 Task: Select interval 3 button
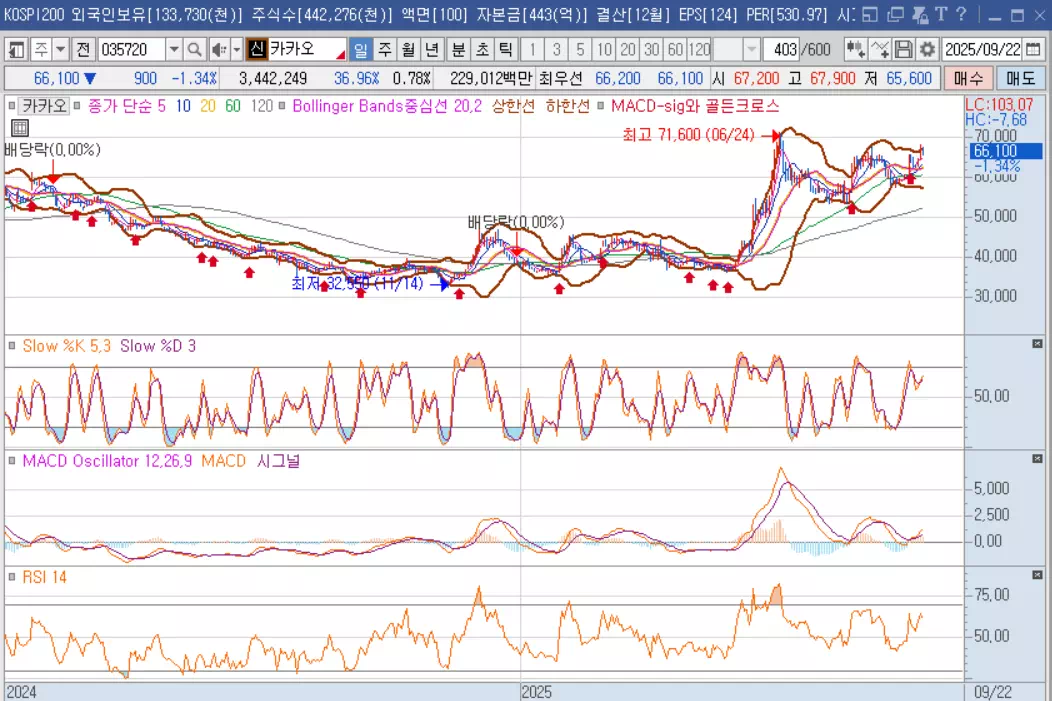coord(556,50)
